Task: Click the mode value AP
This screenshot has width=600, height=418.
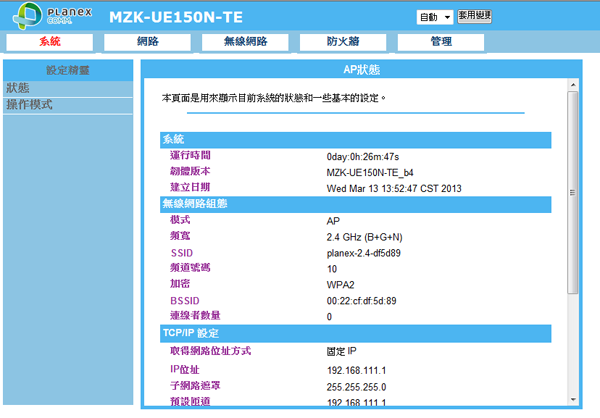Action: point(333,221)
